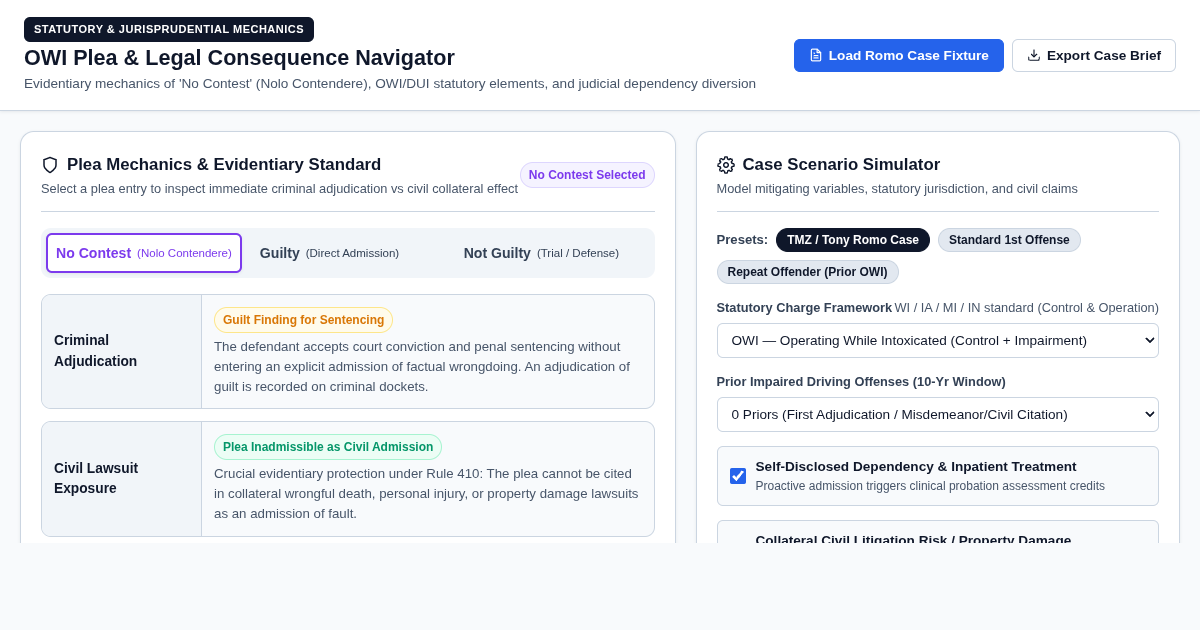Viewport: 1200px width, 630px height.
Task: Click the Proactive admission triggers clinical probation text
Action: tap(930, 486)
